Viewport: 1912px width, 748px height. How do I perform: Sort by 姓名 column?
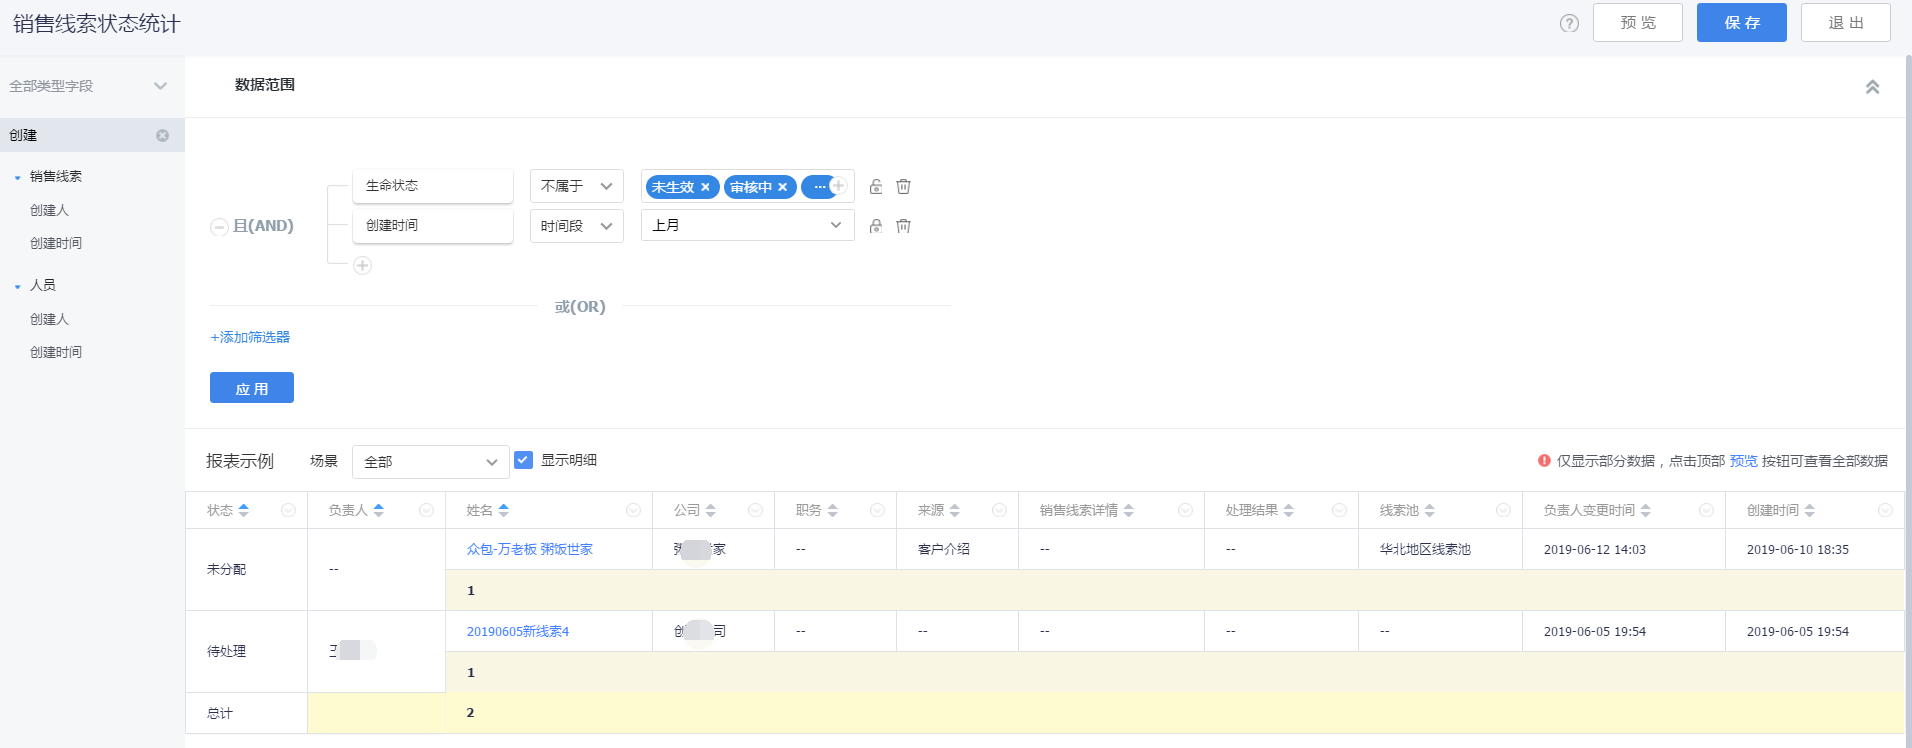tap(504, 510)
